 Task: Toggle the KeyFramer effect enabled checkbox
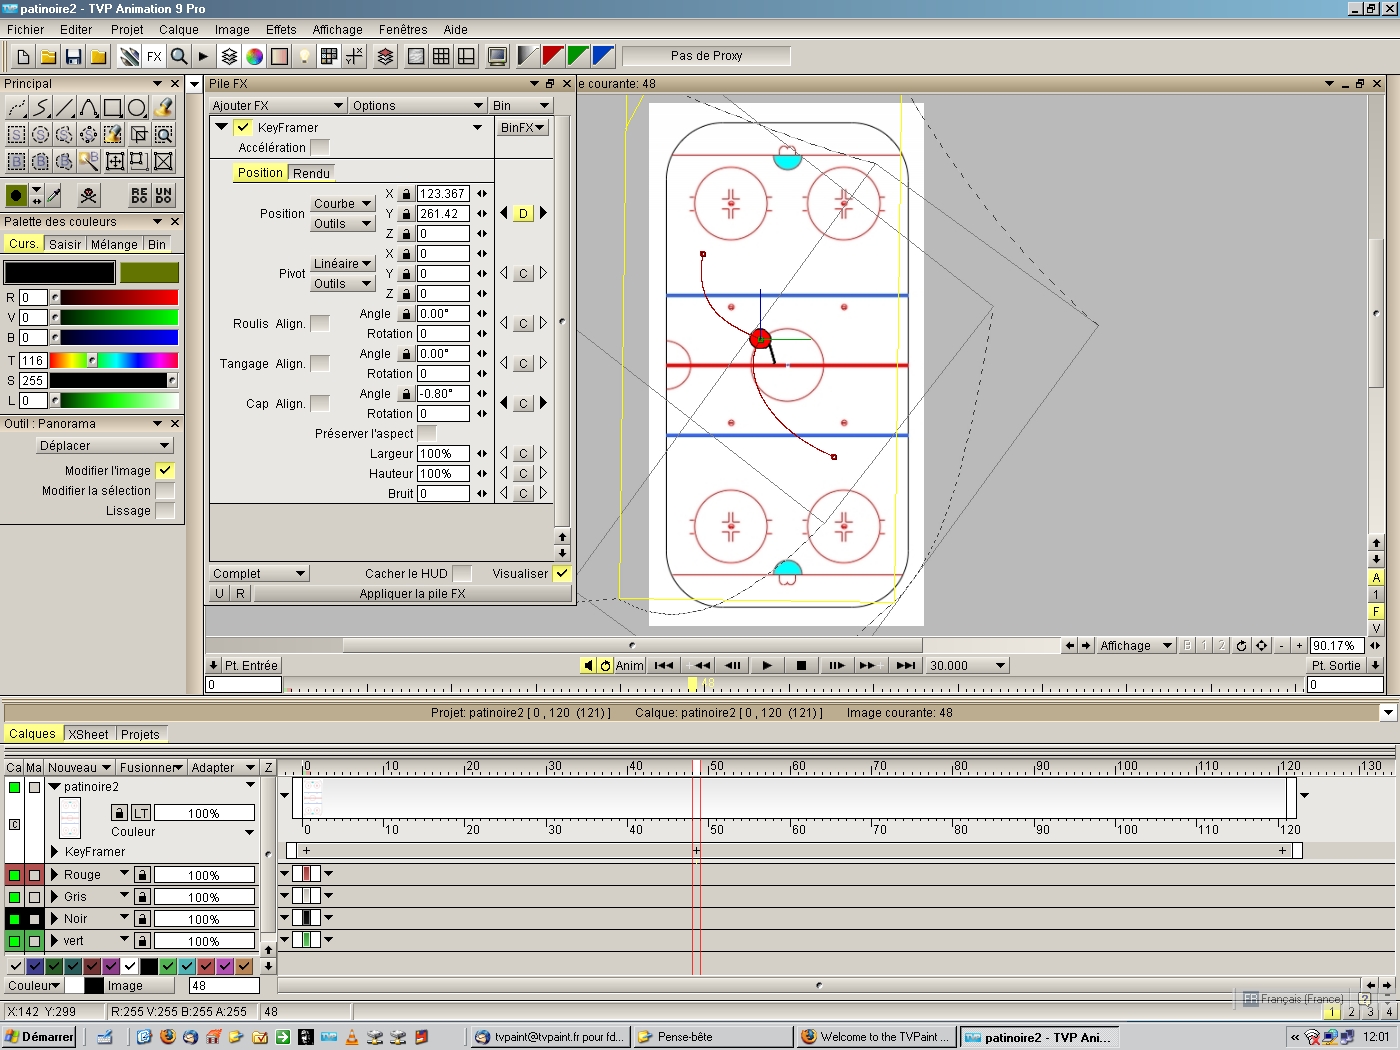(243, 127)
